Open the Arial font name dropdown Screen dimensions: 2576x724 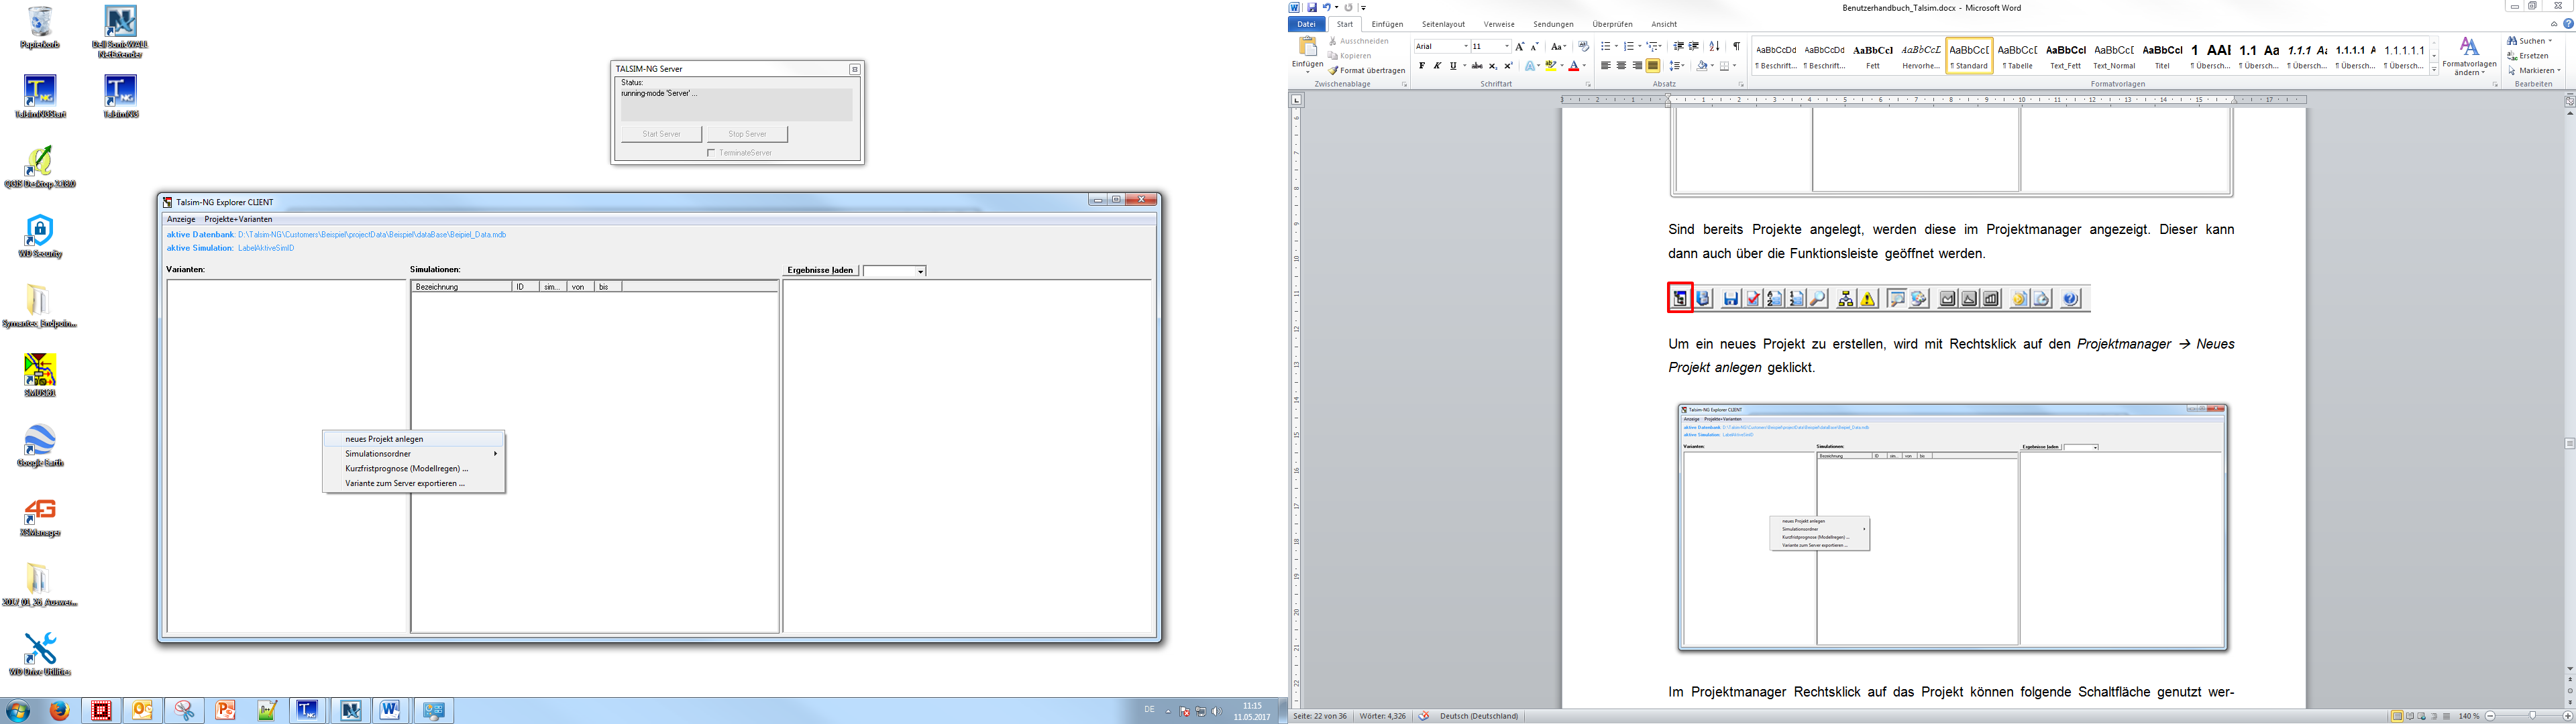[x=1466, y=46]
